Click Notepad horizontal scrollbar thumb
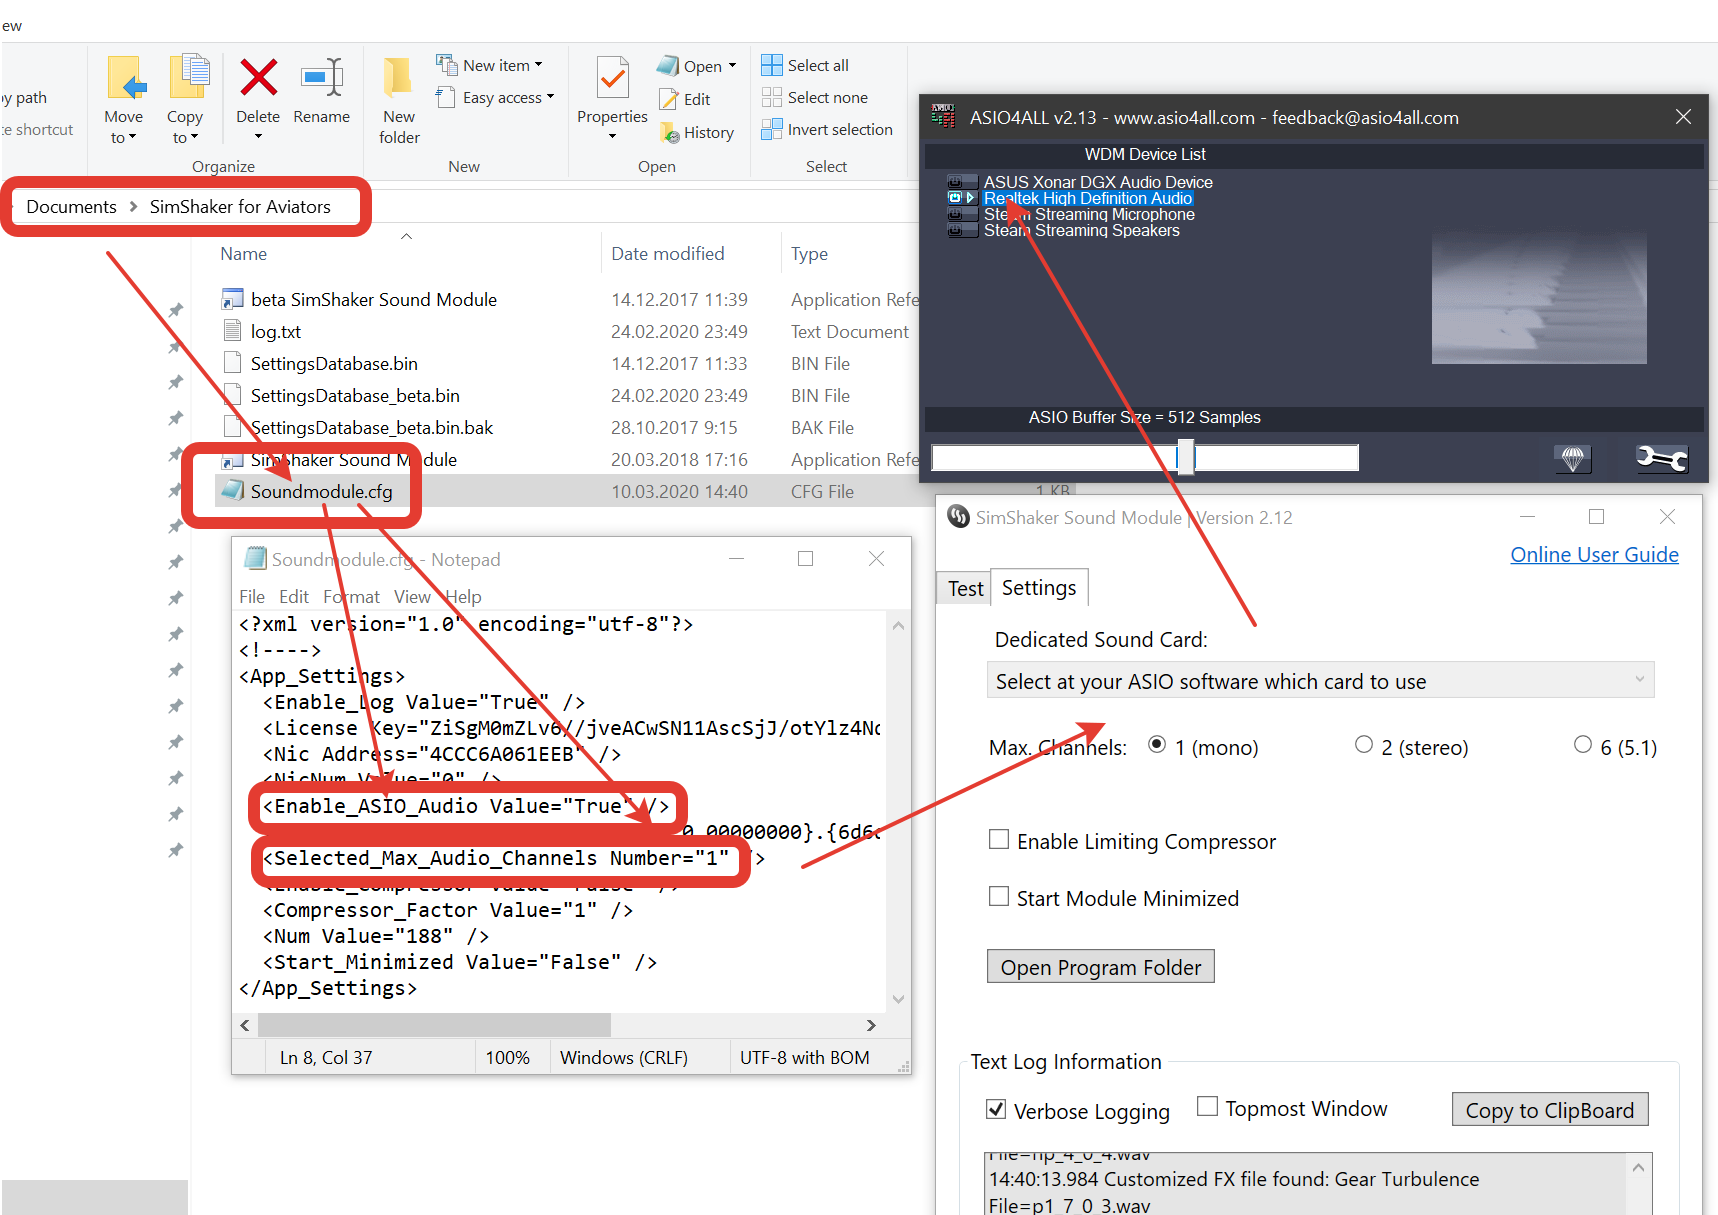The height and width of the screenshot is (1215, 1718). pyautogui.click(x=434, y=1025)
